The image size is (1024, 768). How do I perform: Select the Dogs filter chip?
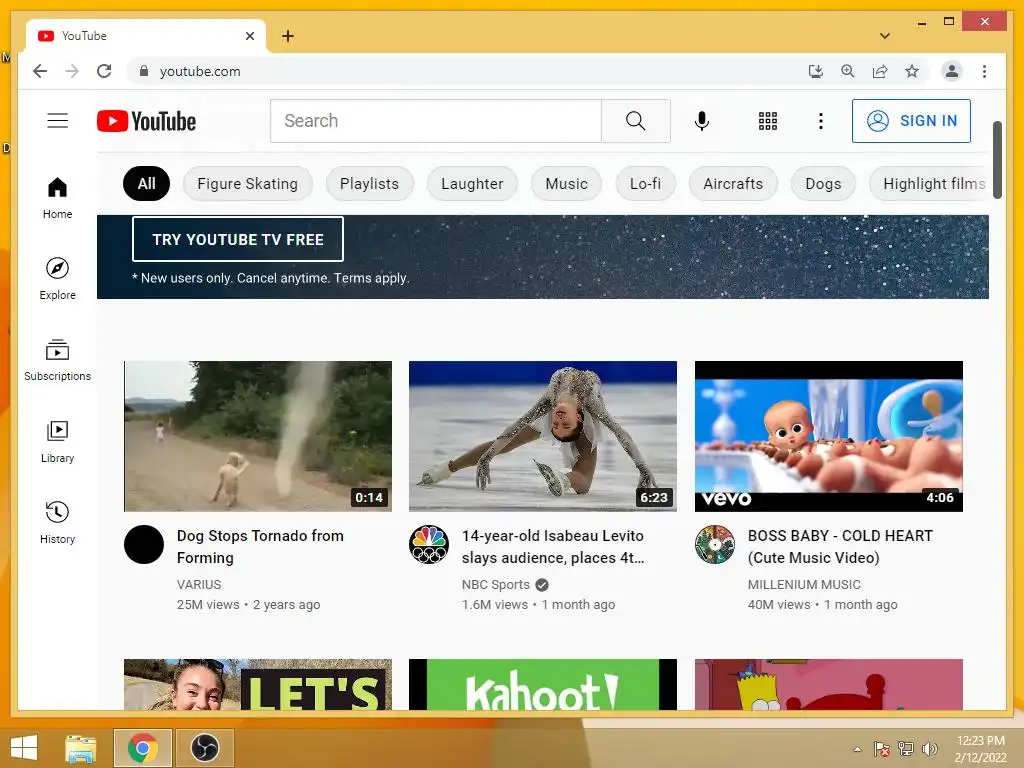823,184
